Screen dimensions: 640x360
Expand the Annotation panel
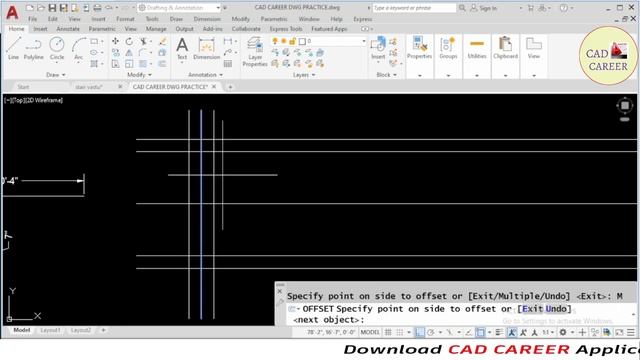pyautogui.click(x=205, y=75)
